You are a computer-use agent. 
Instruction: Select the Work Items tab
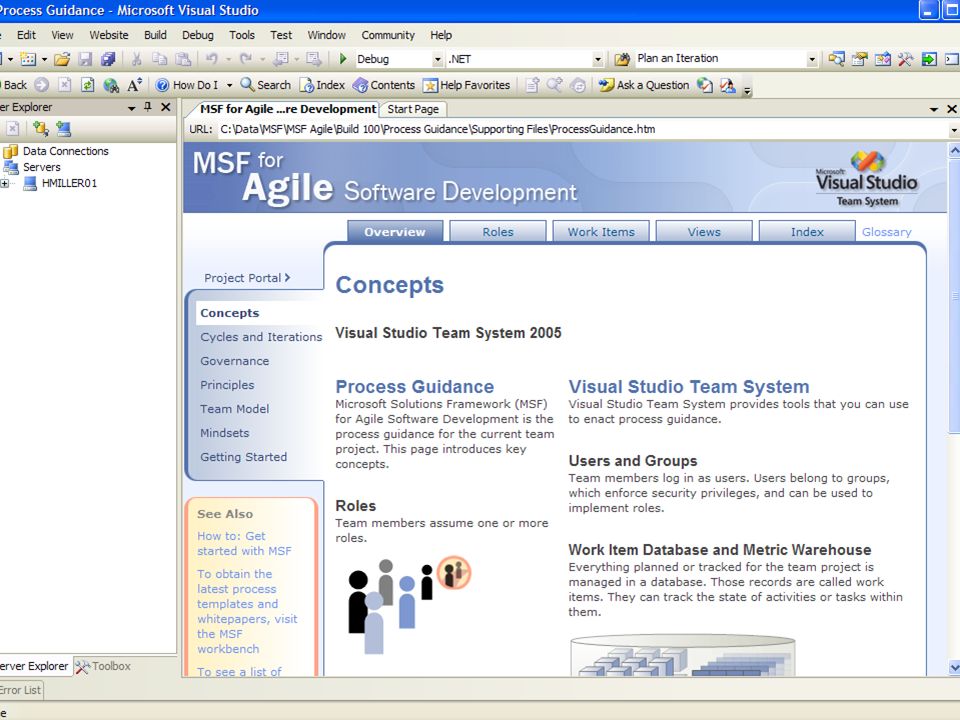(x=601, y=232)
